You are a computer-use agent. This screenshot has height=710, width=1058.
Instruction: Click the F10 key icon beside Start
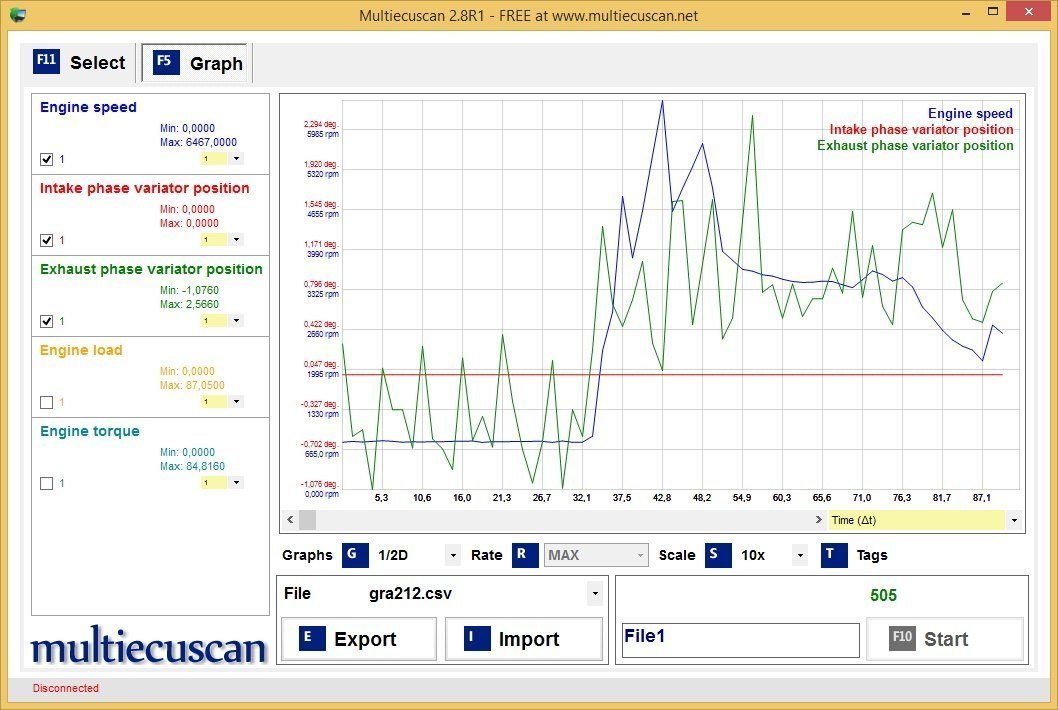pyautogui.click(x=902, y=639)
